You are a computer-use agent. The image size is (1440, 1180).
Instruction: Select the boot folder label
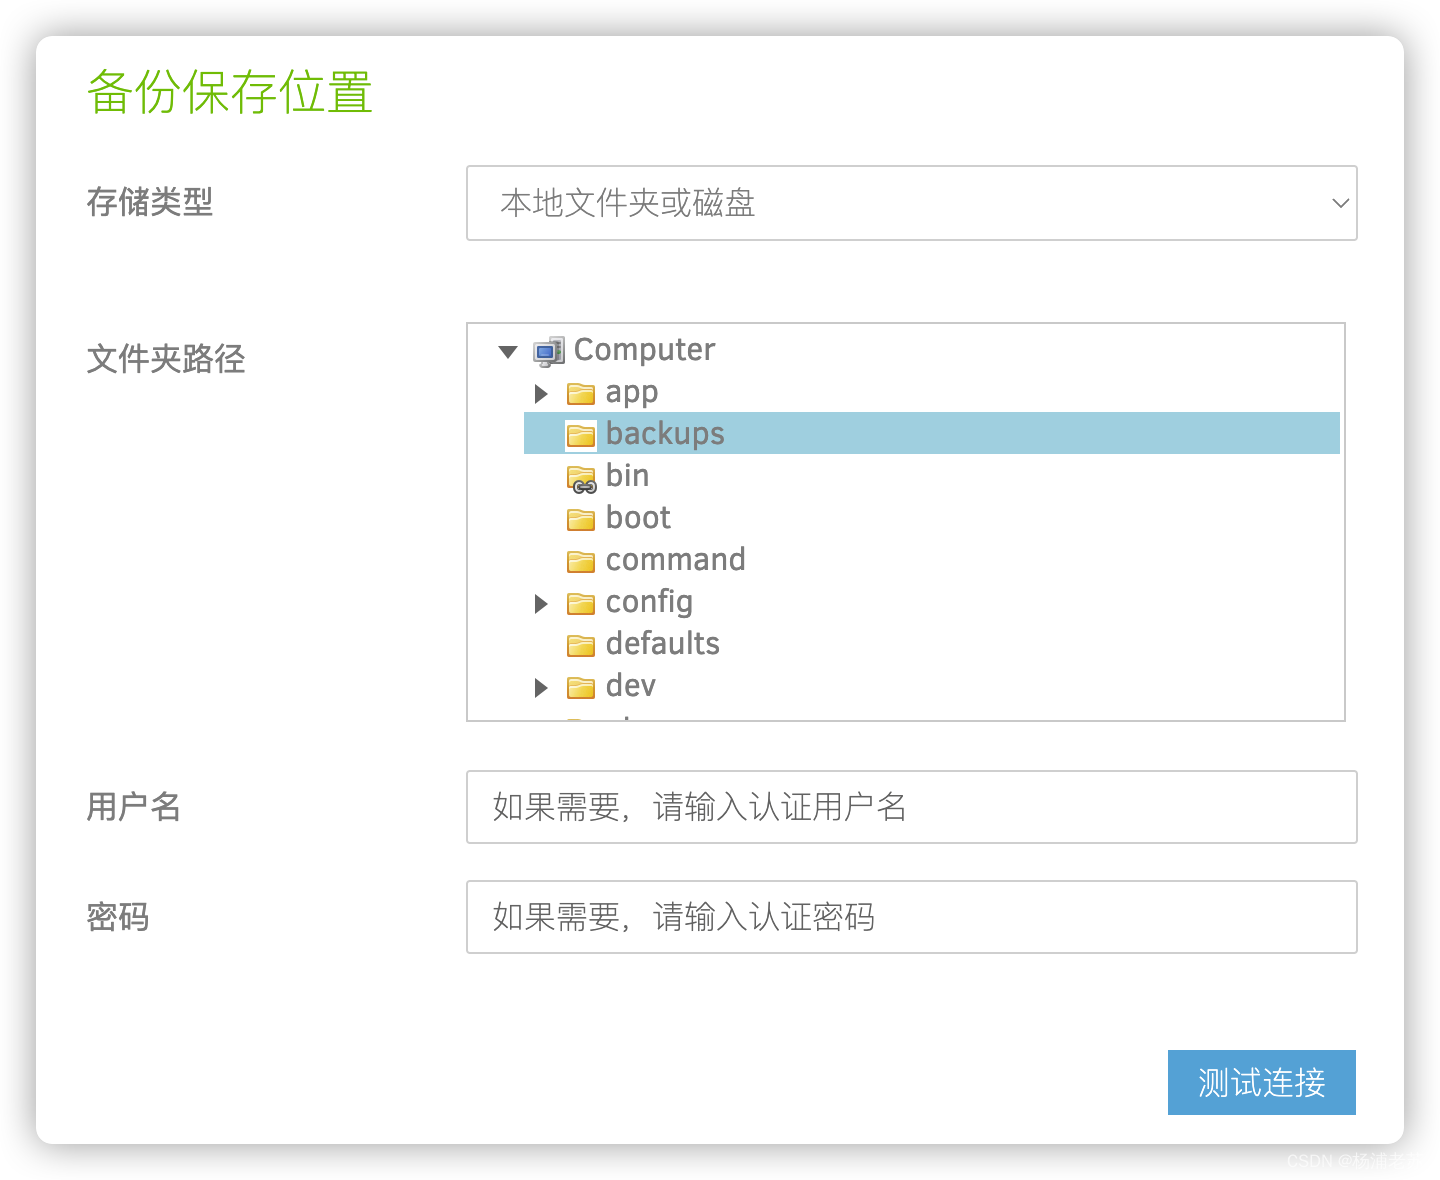click(638, 518)
